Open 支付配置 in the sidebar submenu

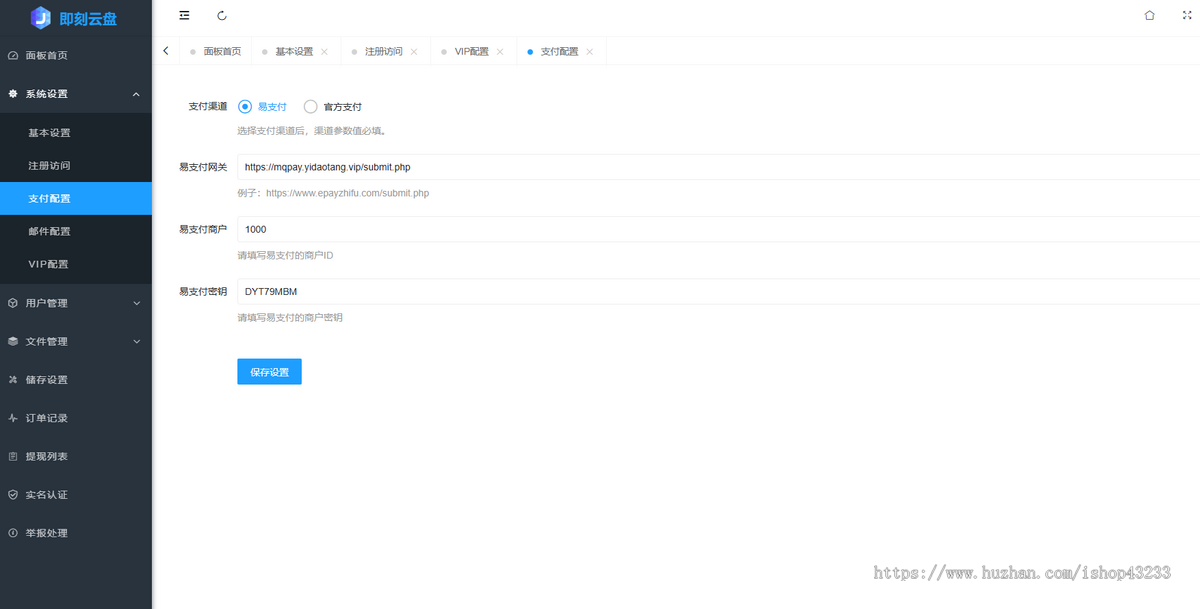[x=76, y=199]
